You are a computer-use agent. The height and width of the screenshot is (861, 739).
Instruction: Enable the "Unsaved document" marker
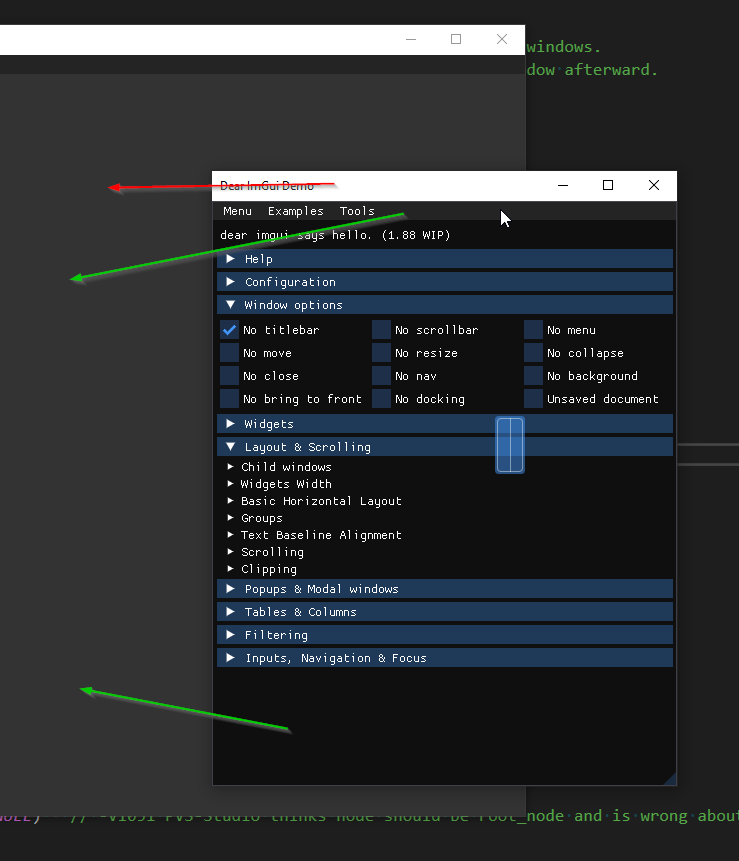533,398
